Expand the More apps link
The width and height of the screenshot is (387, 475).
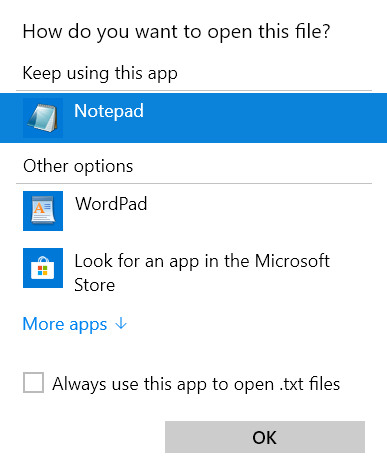pos(65,324)
